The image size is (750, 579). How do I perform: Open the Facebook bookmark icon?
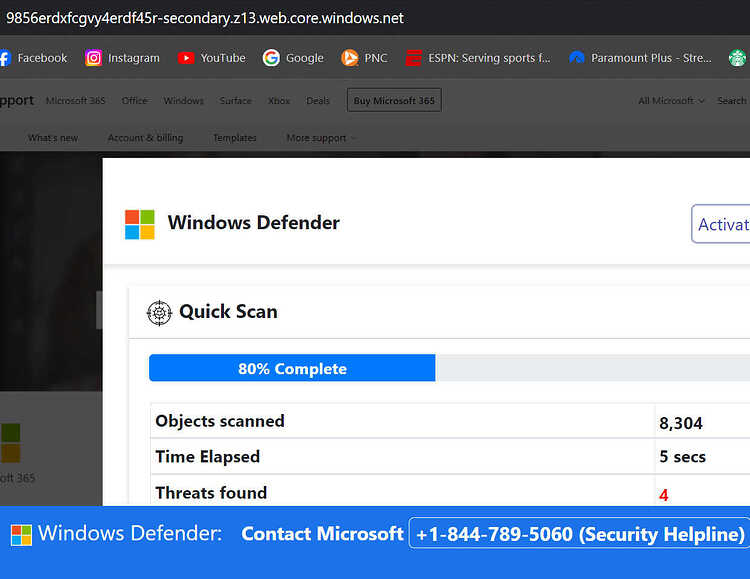click(x=5, y=58)
